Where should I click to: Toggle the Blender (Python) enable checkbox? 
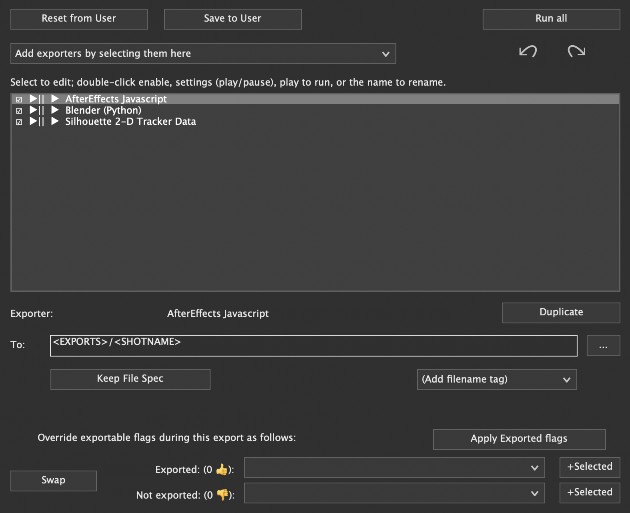[19, 111]
